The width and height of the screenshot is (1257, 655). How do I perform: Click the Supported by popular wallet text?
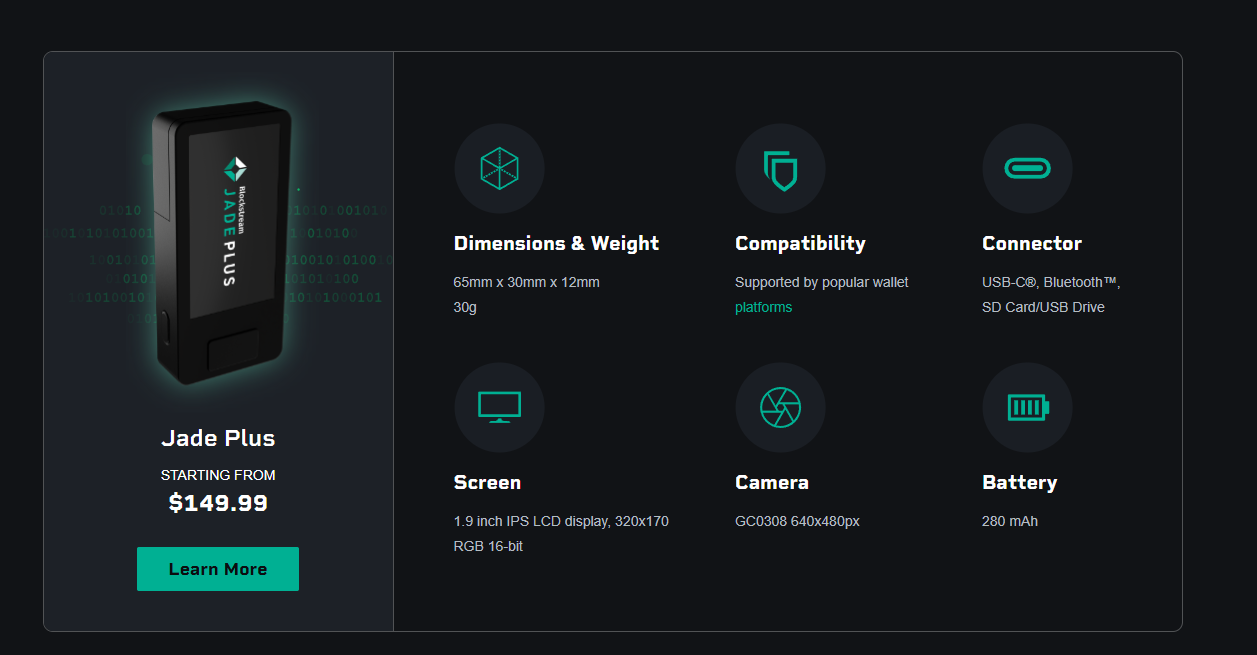click(x=822, y=282)
